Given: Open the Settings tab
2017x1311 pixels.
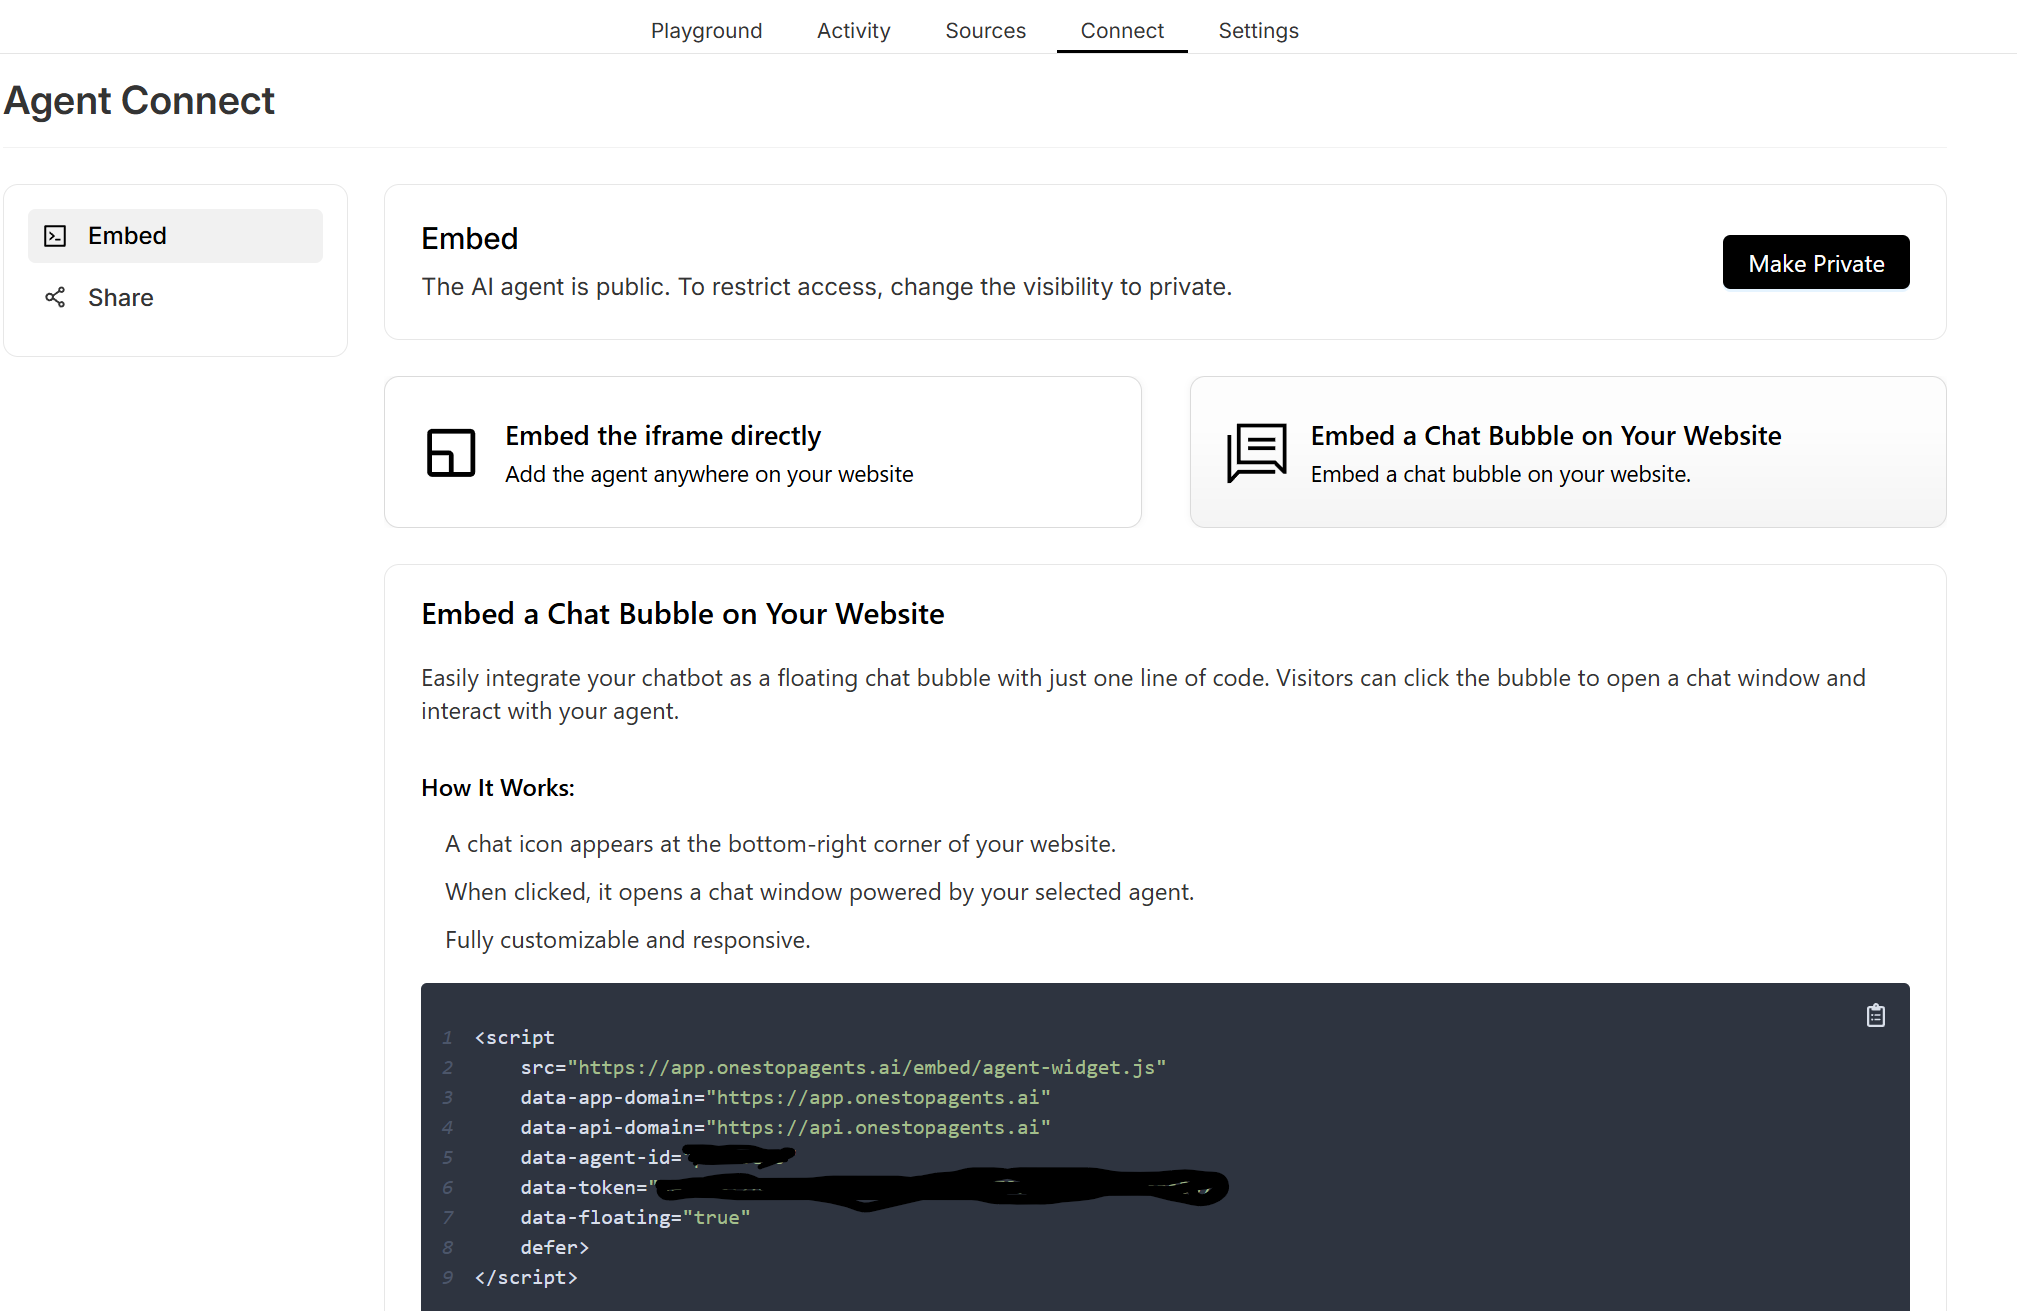Looking at the screenshot, I should (1258, 30).
